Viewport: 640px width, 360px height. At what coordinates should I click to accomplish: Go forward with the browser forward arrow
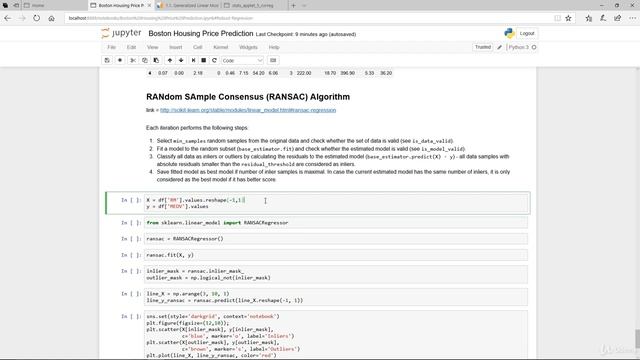coord(22,18)
